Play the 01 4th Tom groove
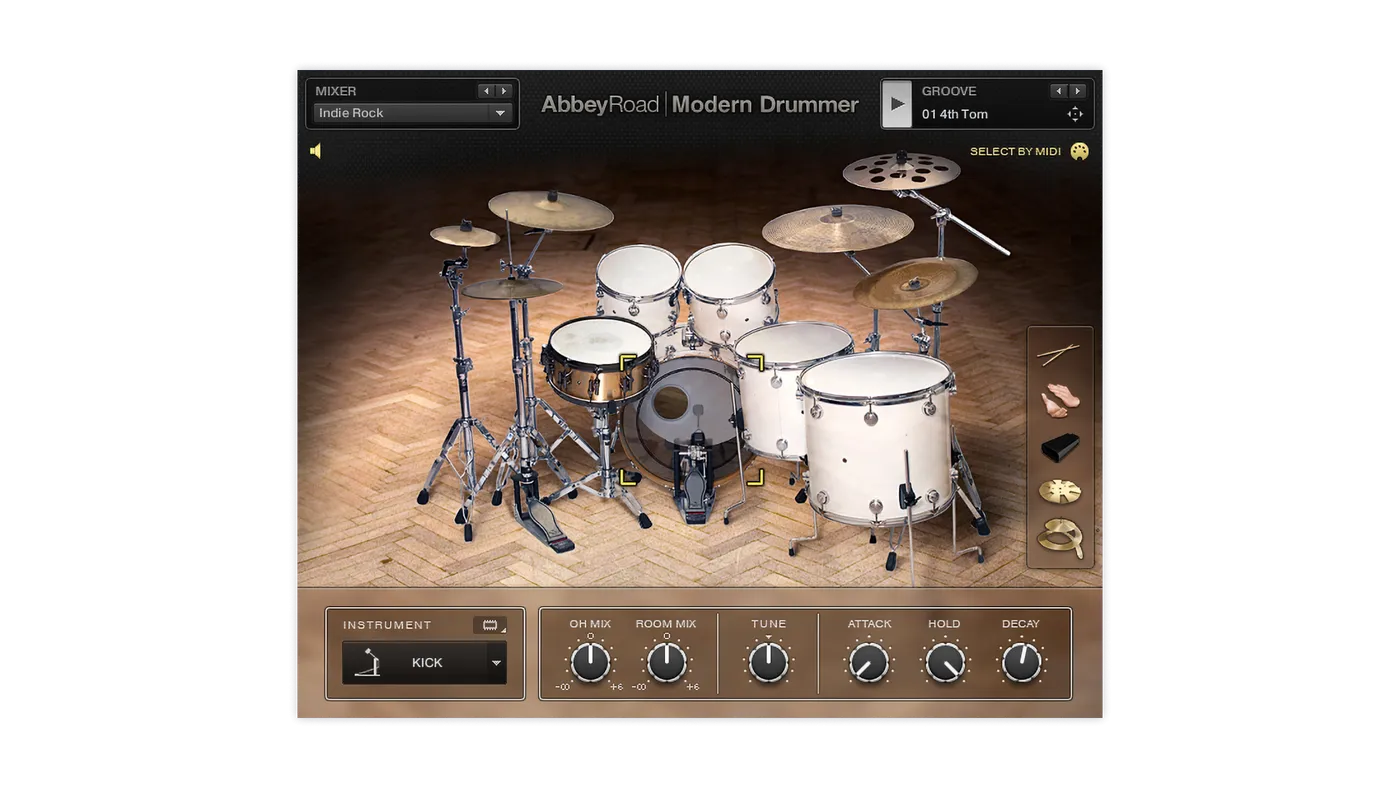1400x788 pixels. pyautogui.click(x=897, y=104)
